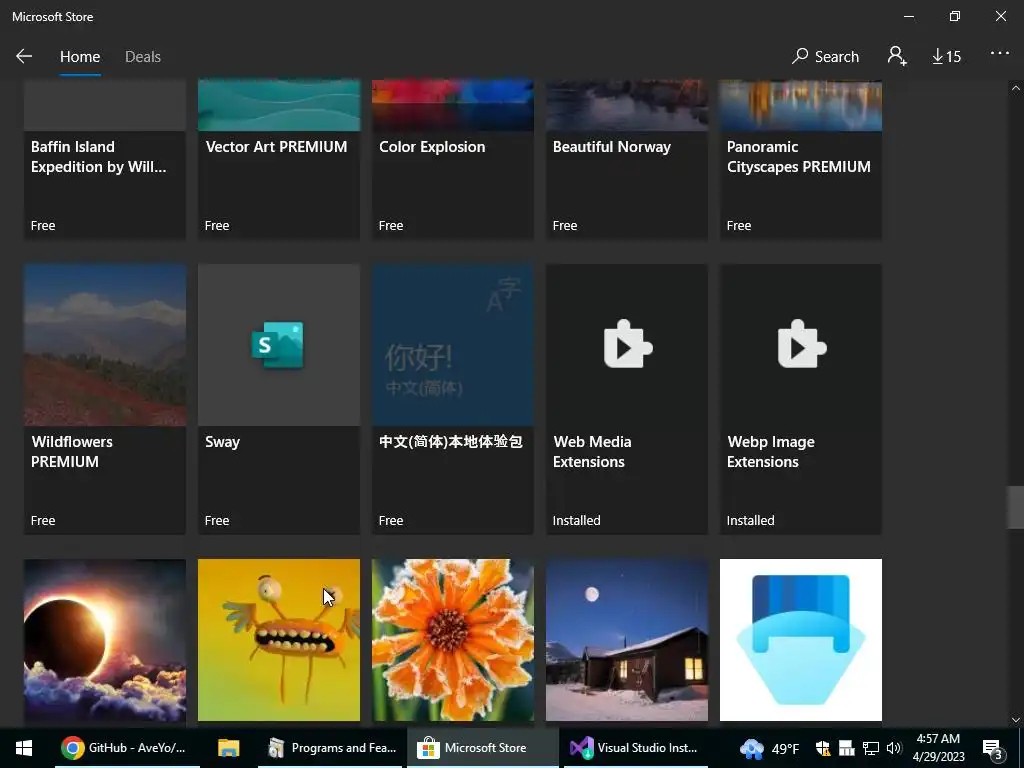Open Color Explosion theme
Viewport: 1024px width, 768px height.
coord(453,160)
